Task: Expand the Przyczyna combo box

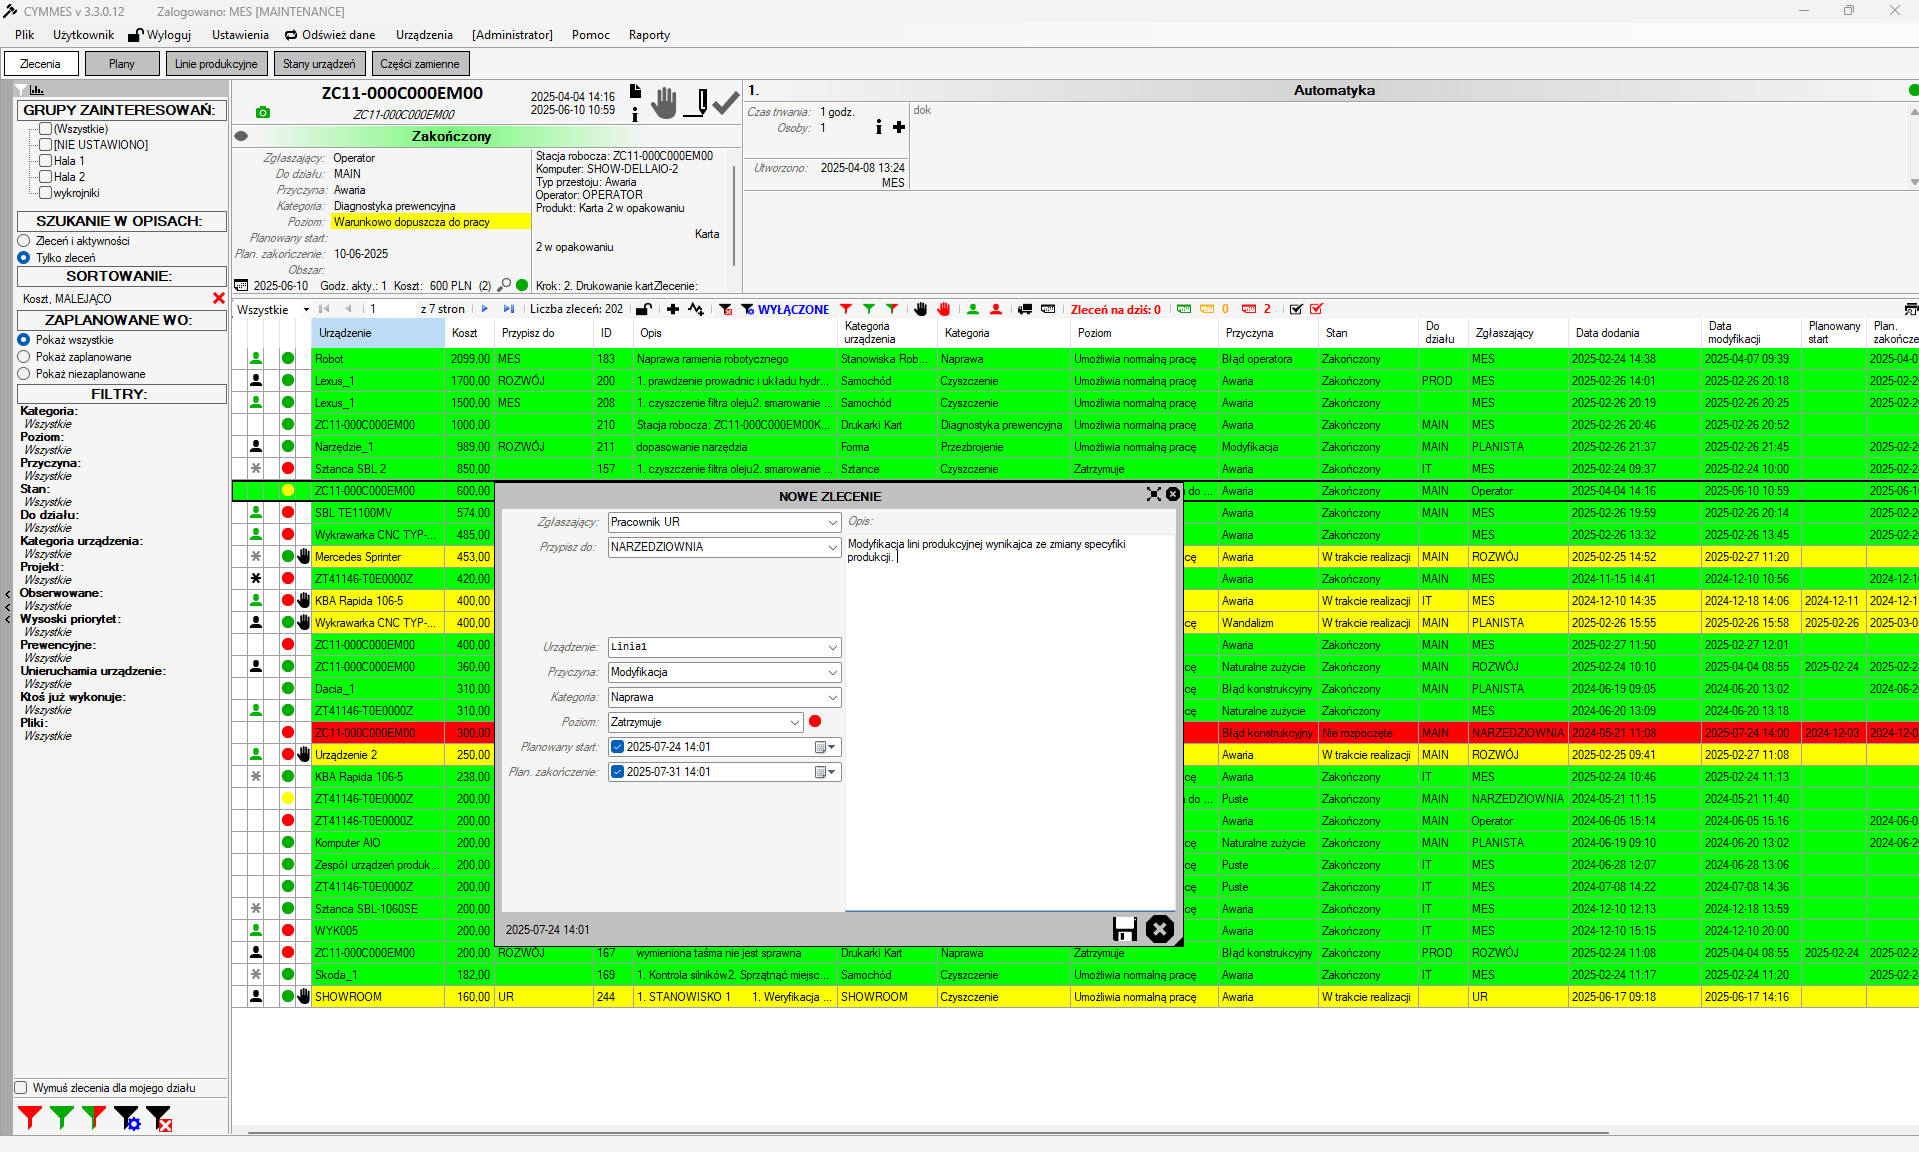Action: (832, 672)
